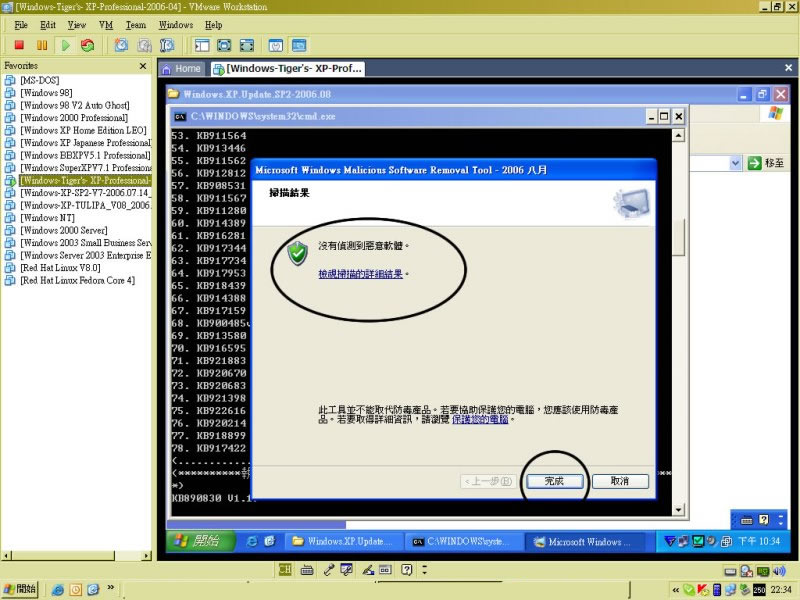Open the 保護您的電腦 link

[480, 419]
